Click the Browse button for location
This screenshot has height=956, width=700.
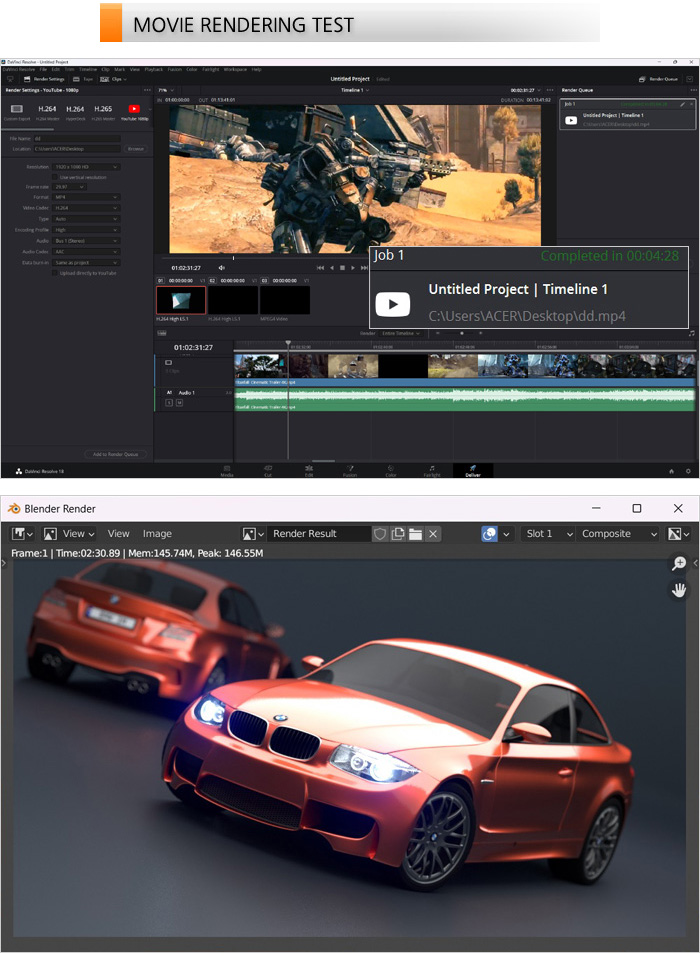(x=135, y=149)
